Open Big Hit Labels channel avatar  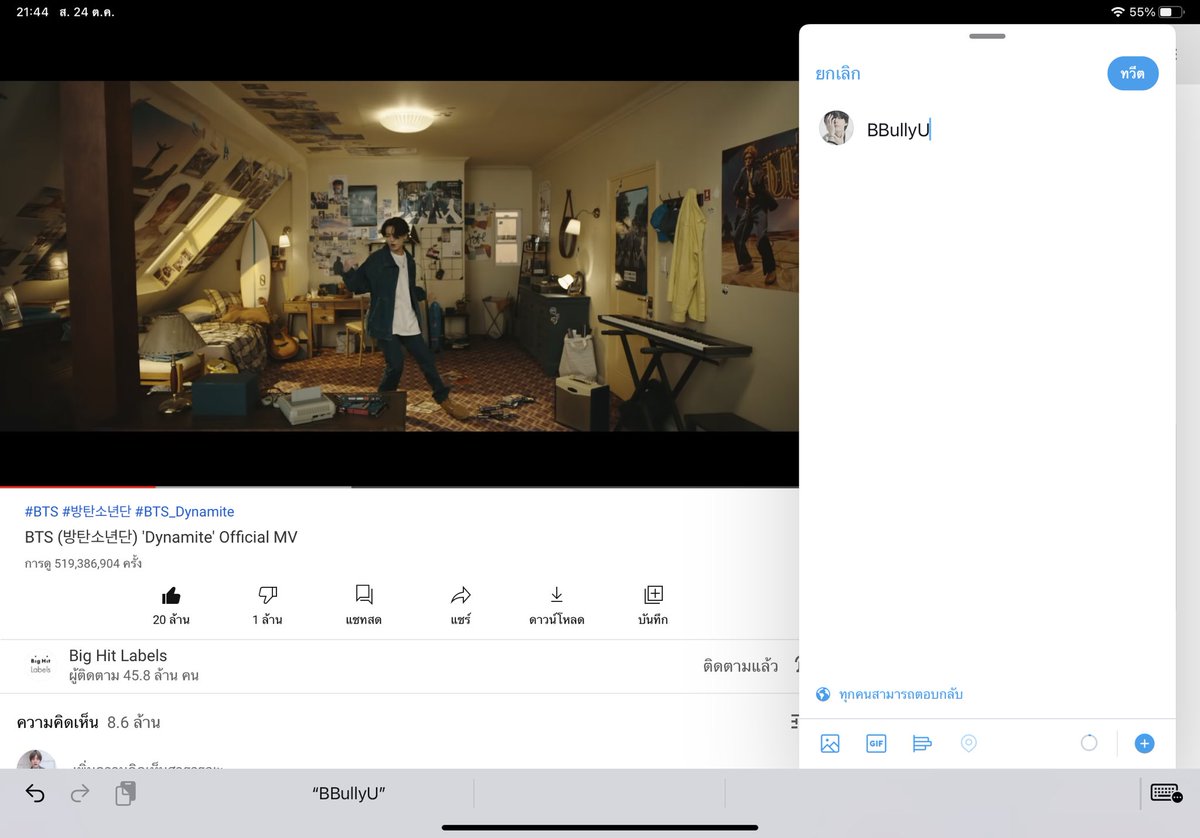(x=41, y=665)
